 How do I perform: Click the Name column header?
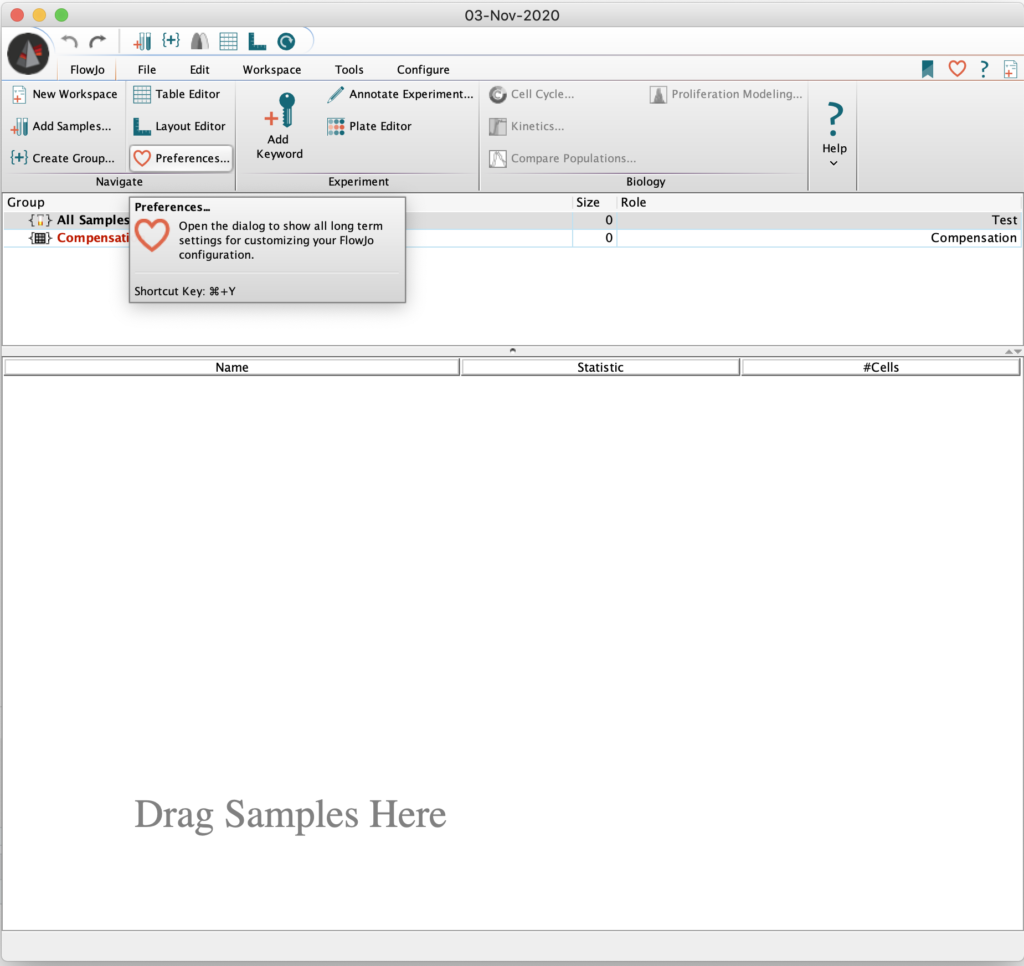[x=232, y=367]
